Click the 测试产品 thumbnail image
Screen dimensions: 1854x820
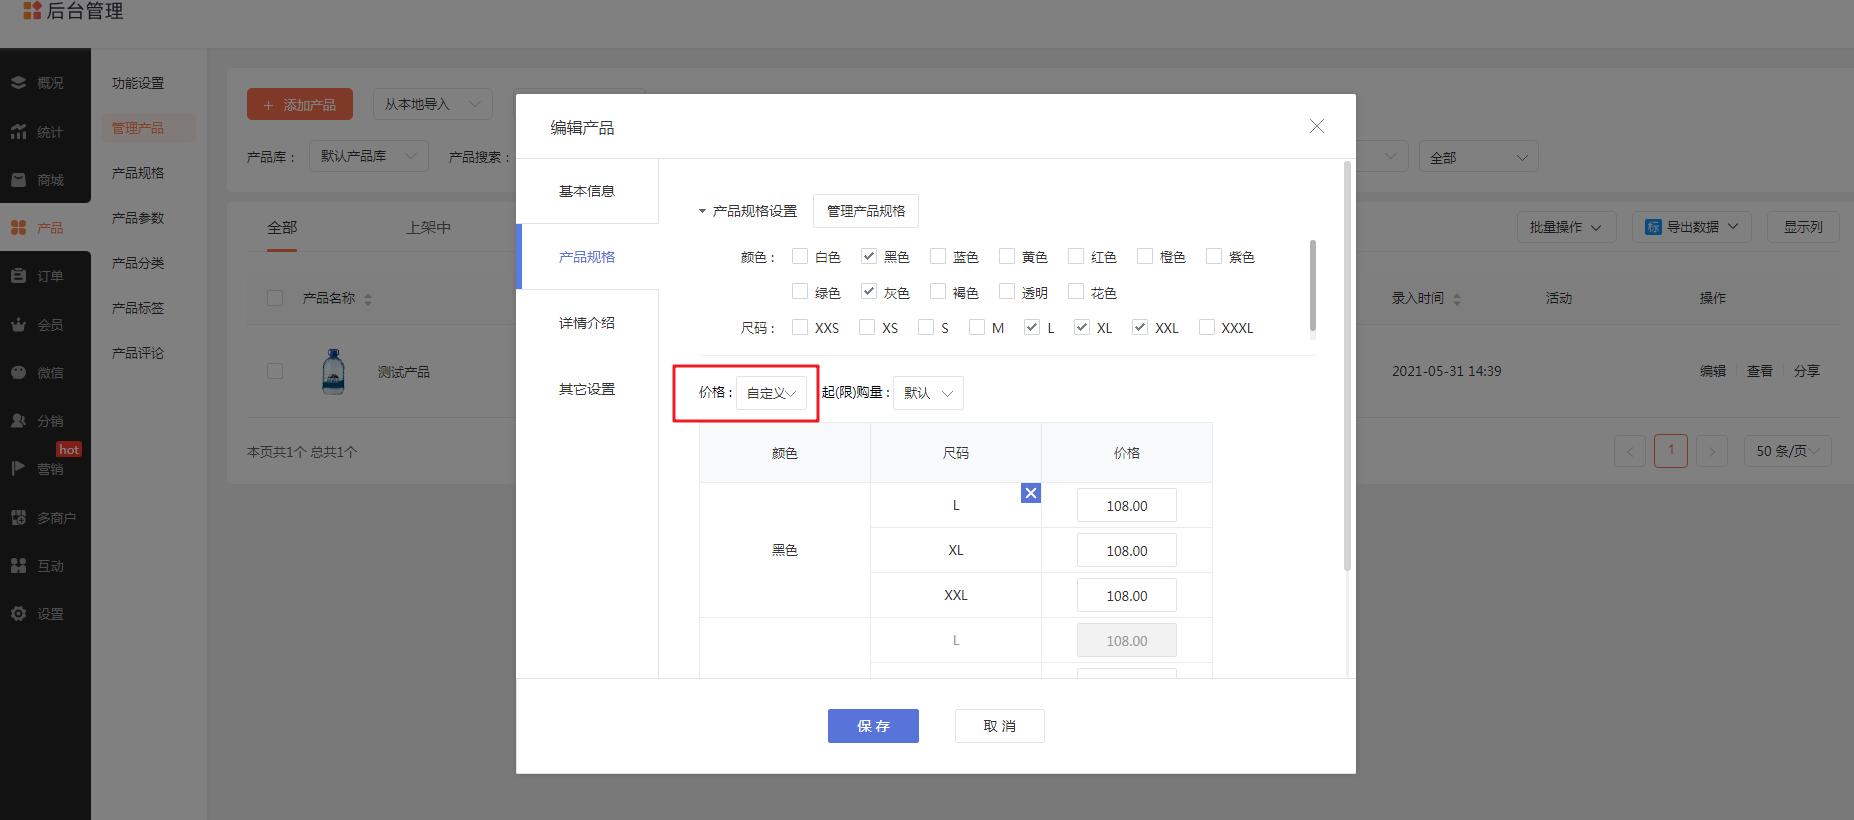[334, 371]
